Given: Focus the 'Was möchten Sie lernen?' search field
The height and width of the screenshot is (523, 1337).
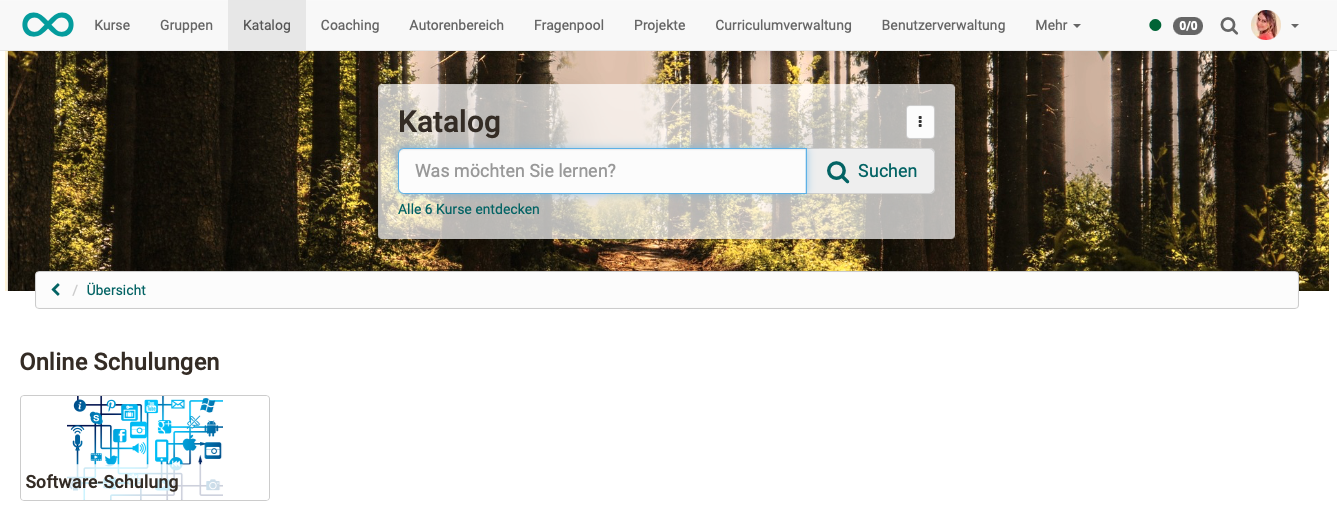Looking at the screenshot, I should click(x=602, y=171).
